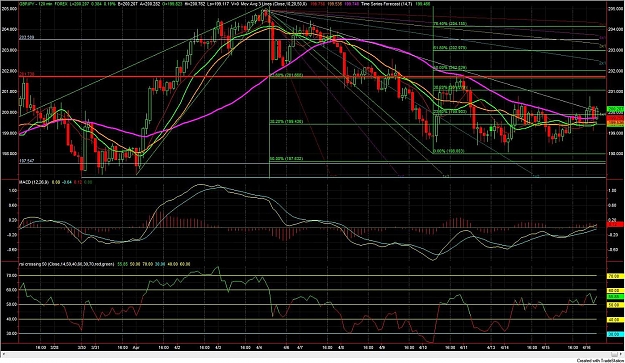Click the Apr date label on time axis
625x363 pixels.
136,348
